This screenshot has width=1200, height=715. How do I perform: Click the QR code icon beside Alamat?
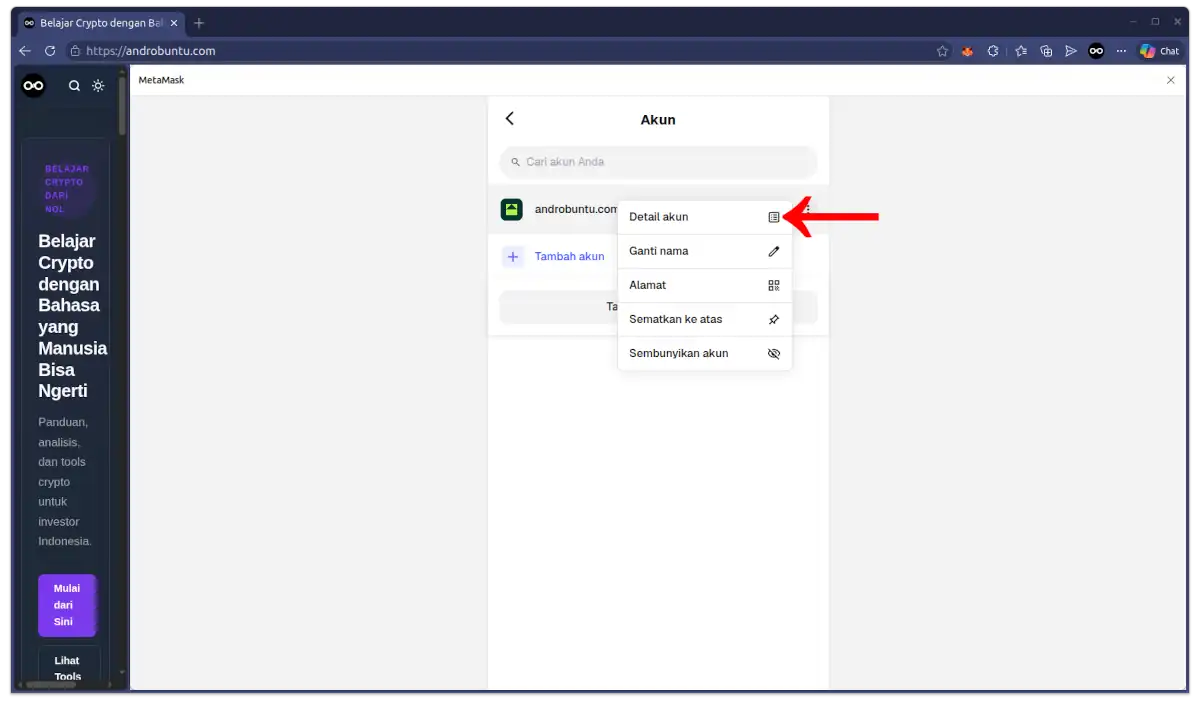pyautogui.click(x=774, y=285)
